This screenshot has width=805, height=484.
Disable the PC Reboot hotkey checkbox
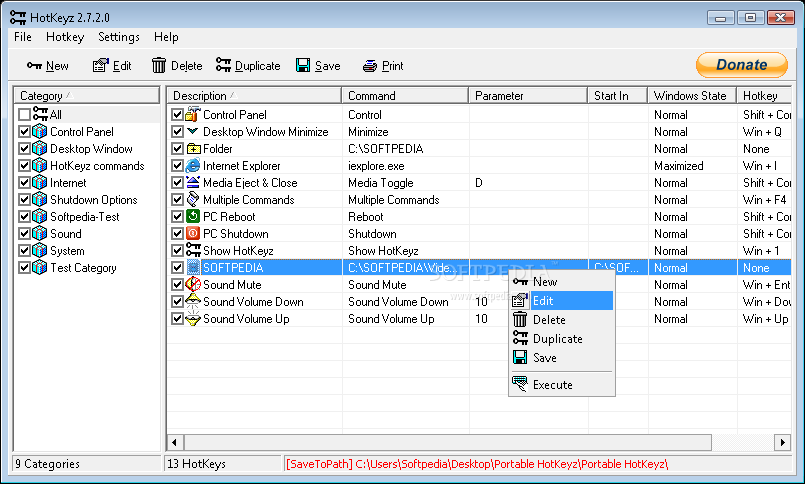click(178, 217)
